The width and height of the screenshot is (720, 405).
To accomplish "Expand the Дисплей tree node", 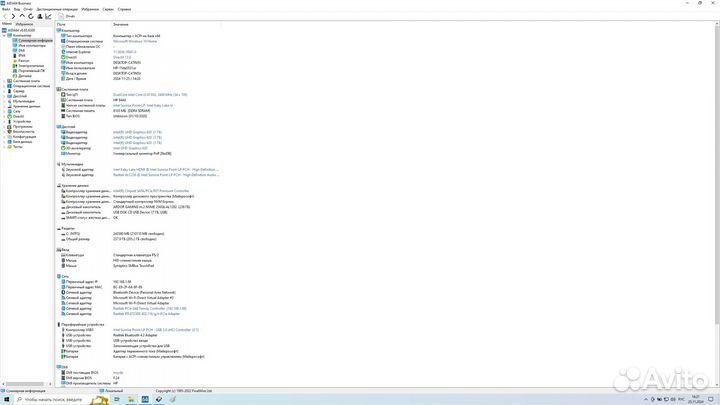I will [x=4, y=96].
